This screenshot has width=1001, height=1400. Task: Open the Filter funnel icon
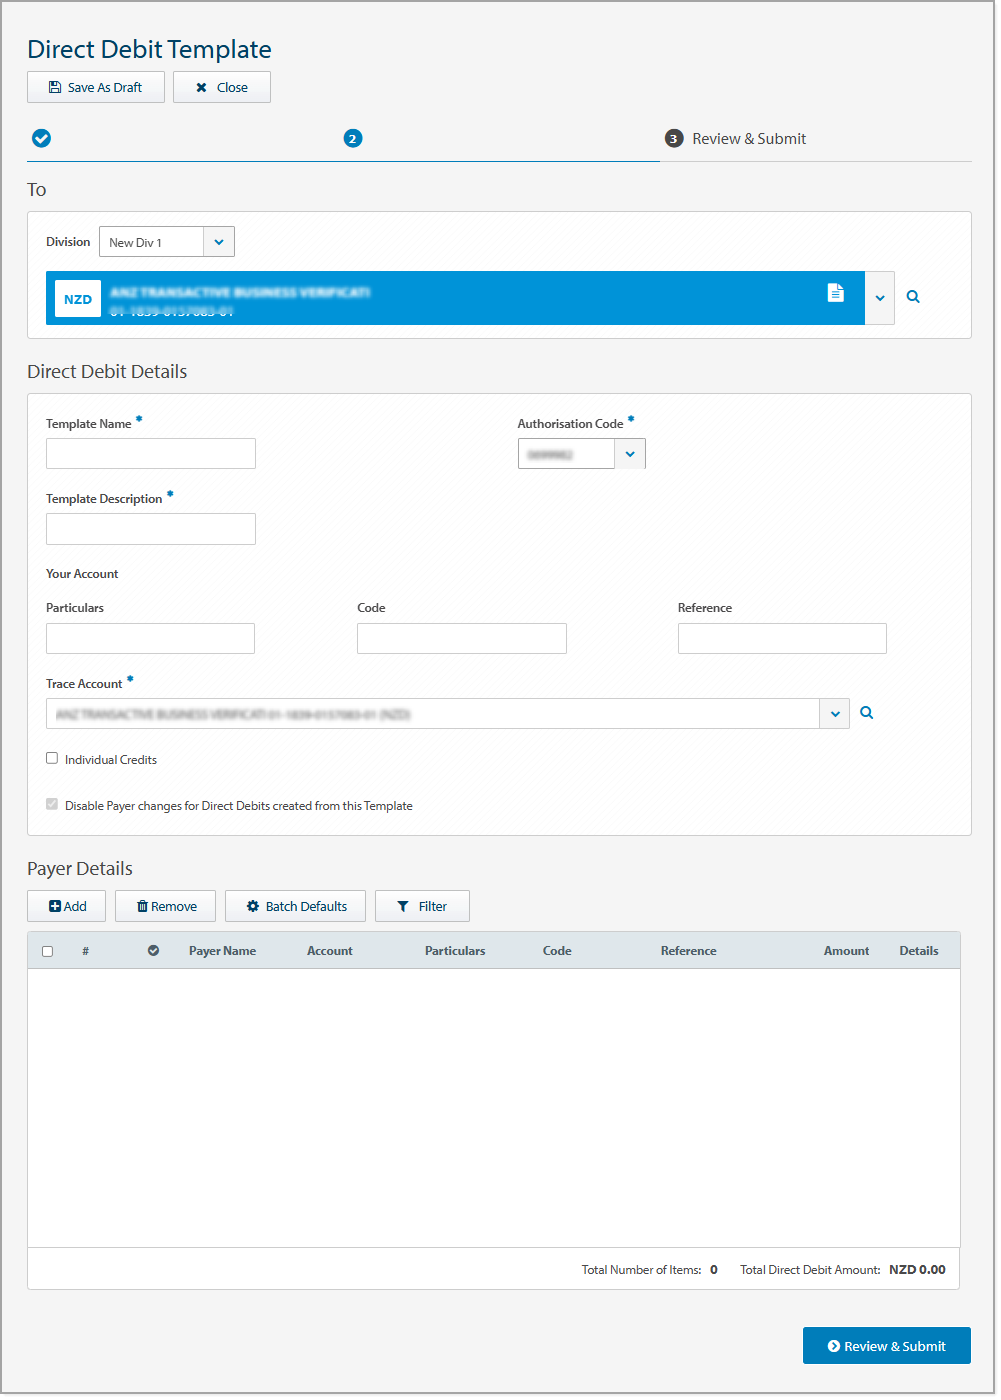click(404, 906)
